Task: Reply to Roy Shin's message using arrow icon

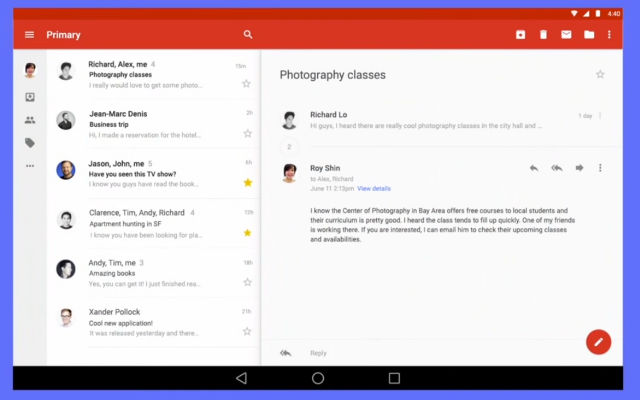Action: point(534,168)
